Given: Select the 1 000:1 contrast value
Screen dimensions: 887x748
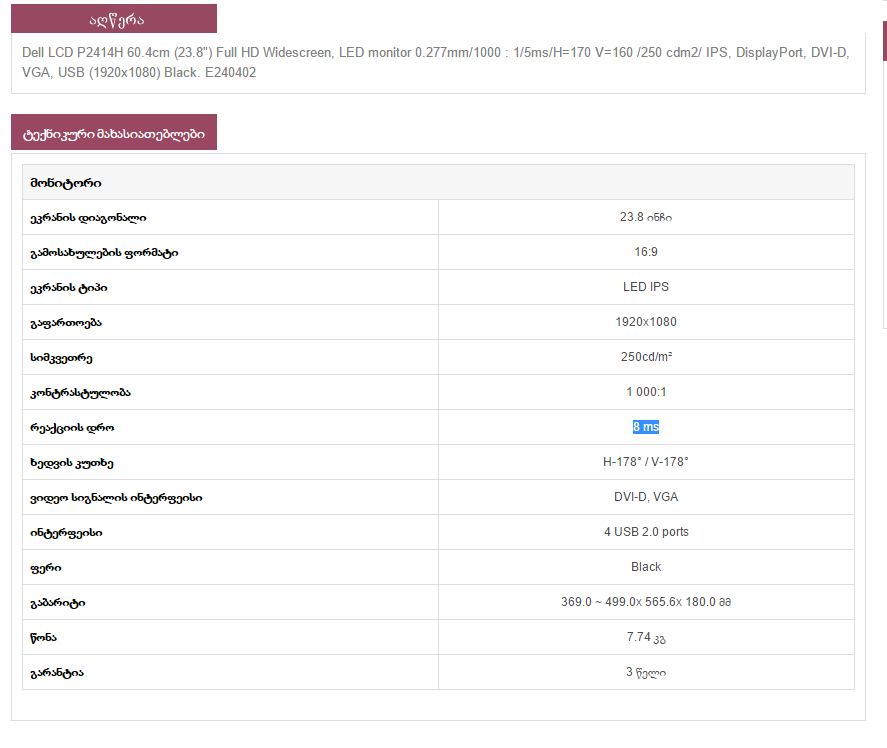Looking at the screenshot, I should click(x=646, y=392).
